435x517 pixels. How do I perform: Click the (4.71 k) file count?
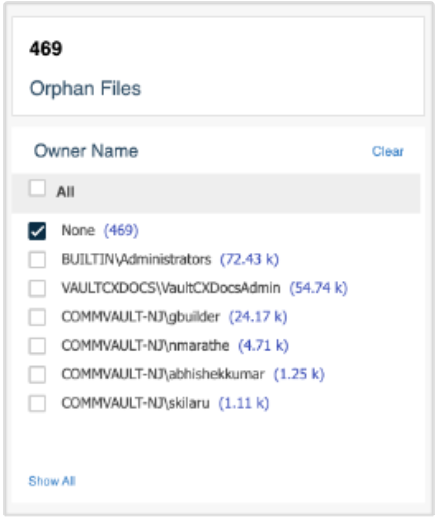click(x=263, y=345)
